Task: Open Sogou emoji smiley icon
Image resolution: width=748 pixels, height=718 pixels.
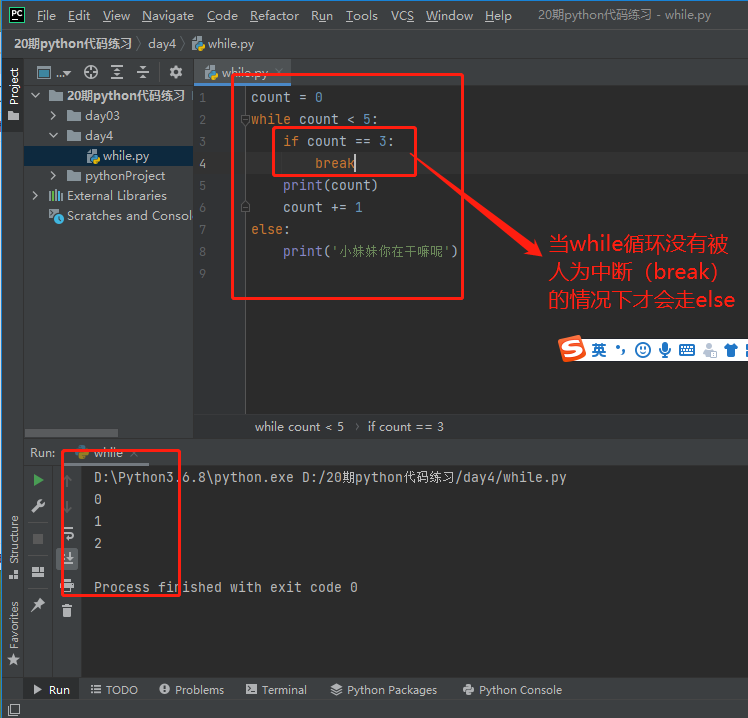Action: pyautogui.click(x=643, y=350)
